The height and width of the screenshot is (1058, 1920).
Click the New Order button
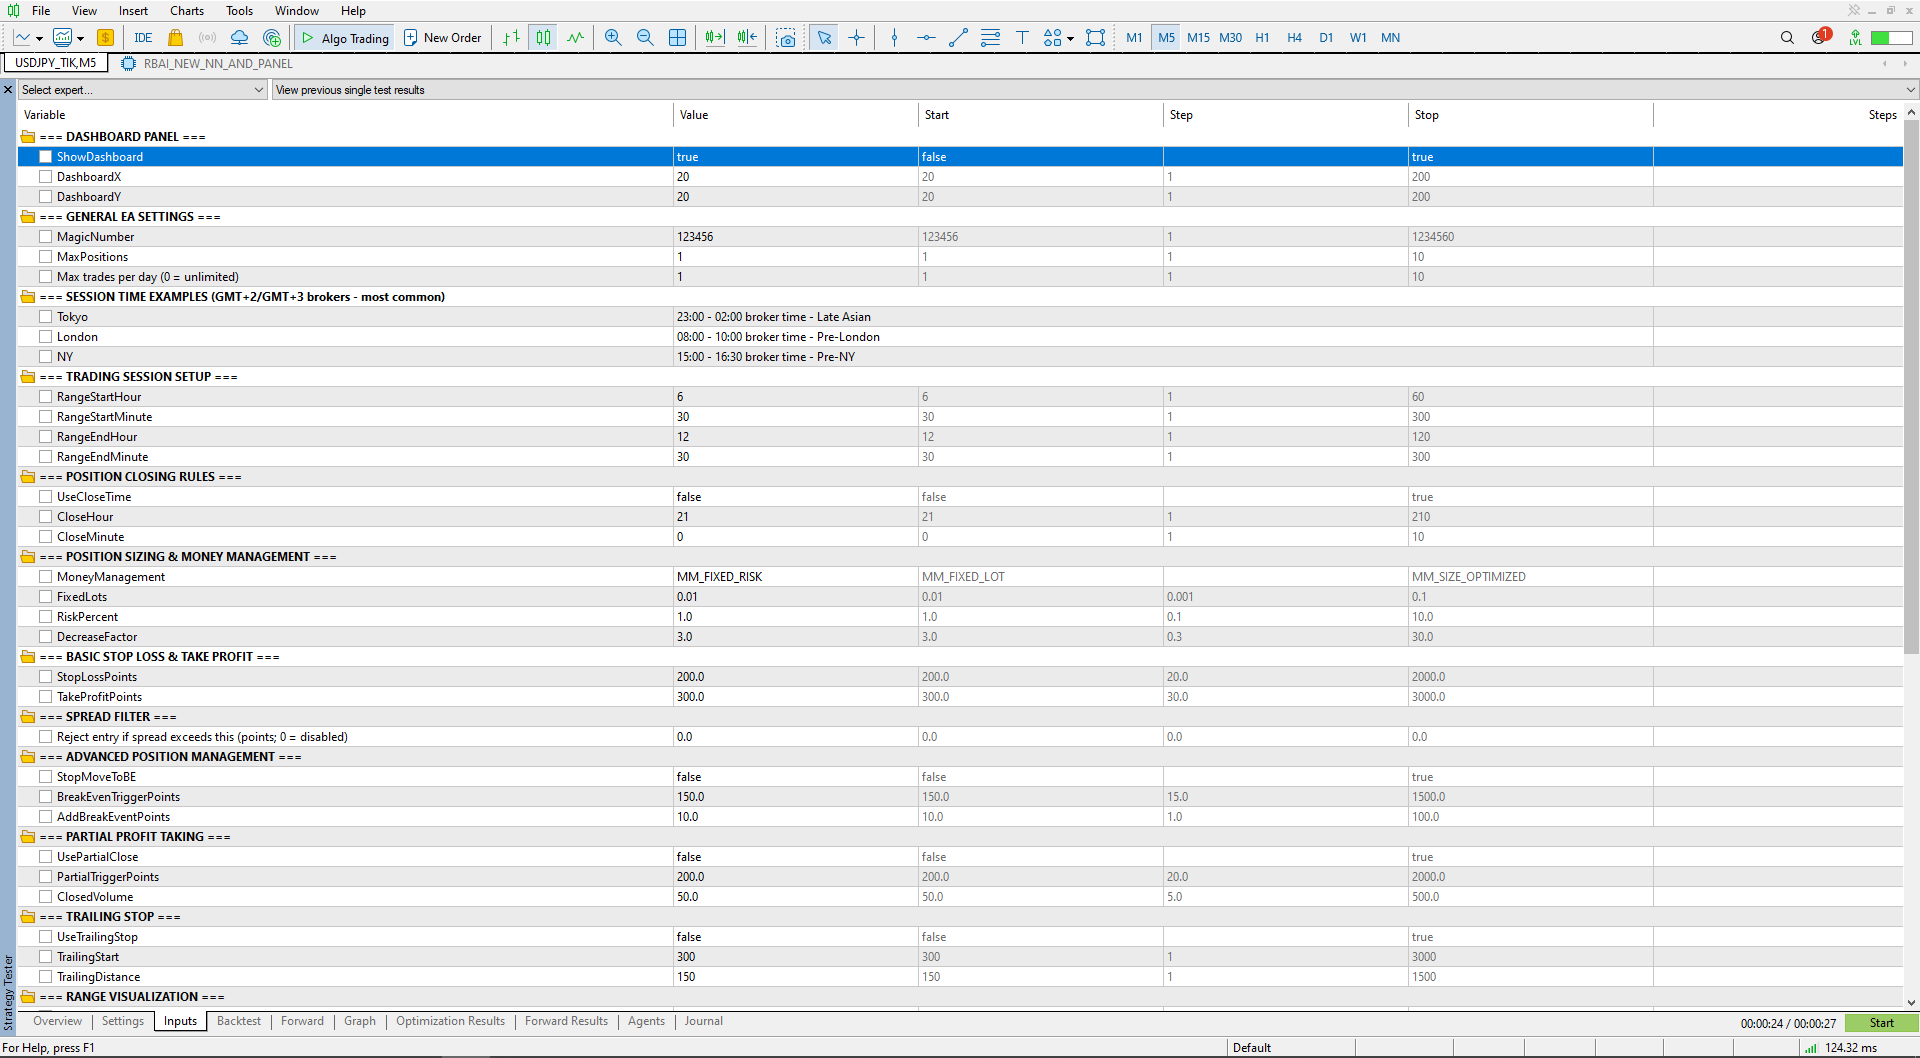pos(442,38)
